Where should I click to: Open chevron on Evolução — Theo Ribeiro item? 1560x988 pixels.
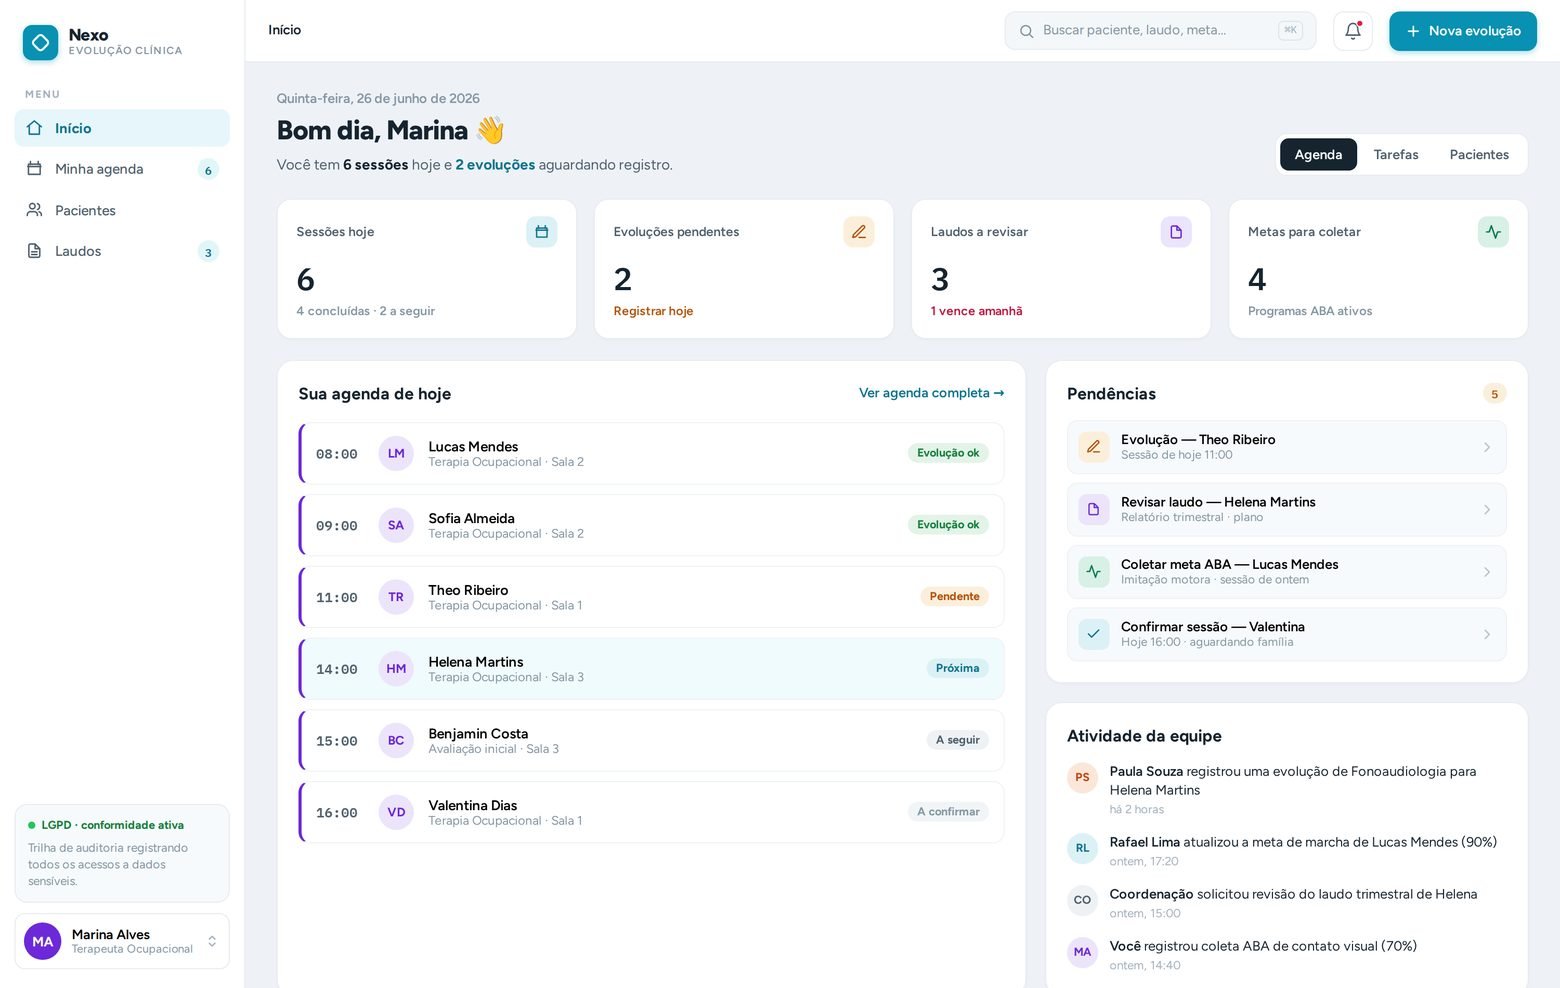1487,447
